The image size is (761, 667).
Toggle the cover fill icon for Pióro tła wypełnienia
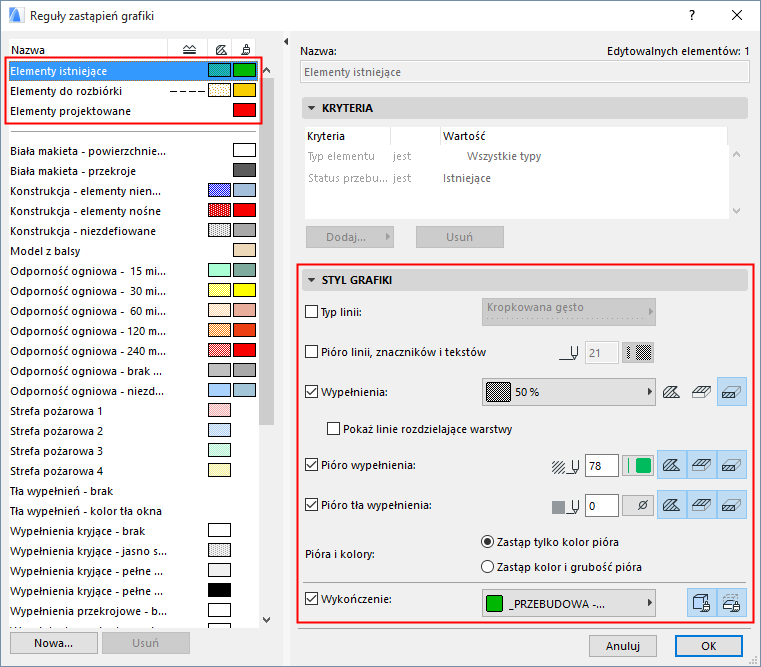(701, 505)
